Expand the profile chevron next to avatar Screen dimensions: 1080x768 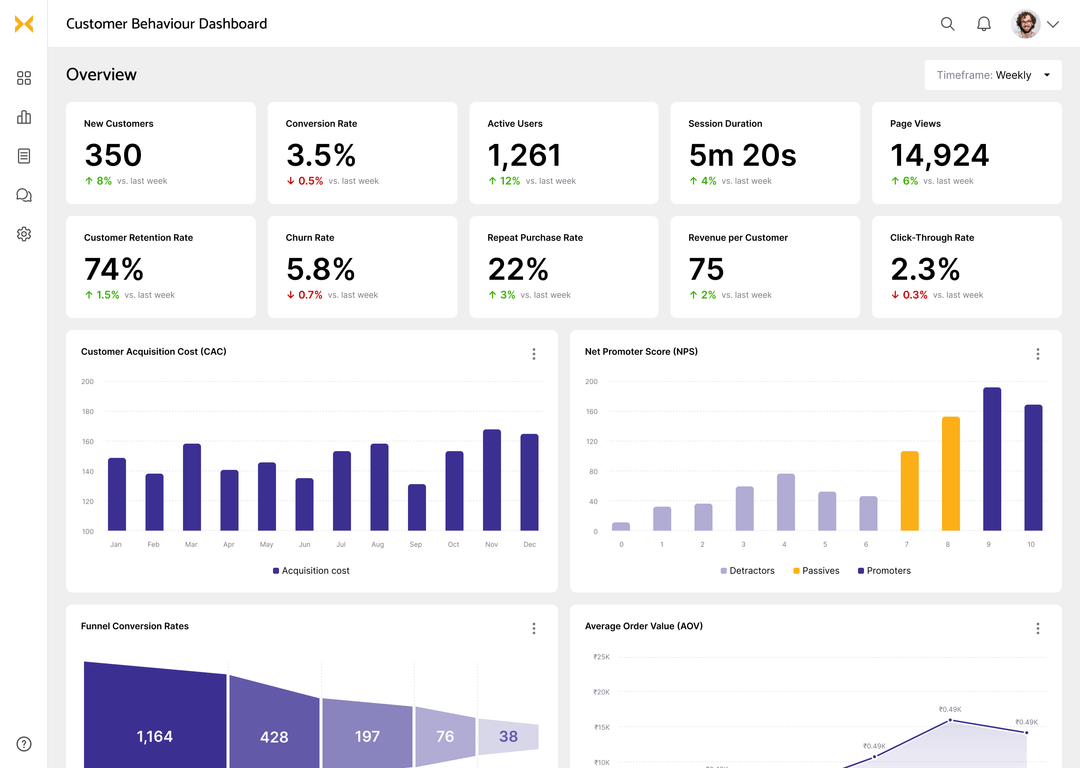[1053, 23]
